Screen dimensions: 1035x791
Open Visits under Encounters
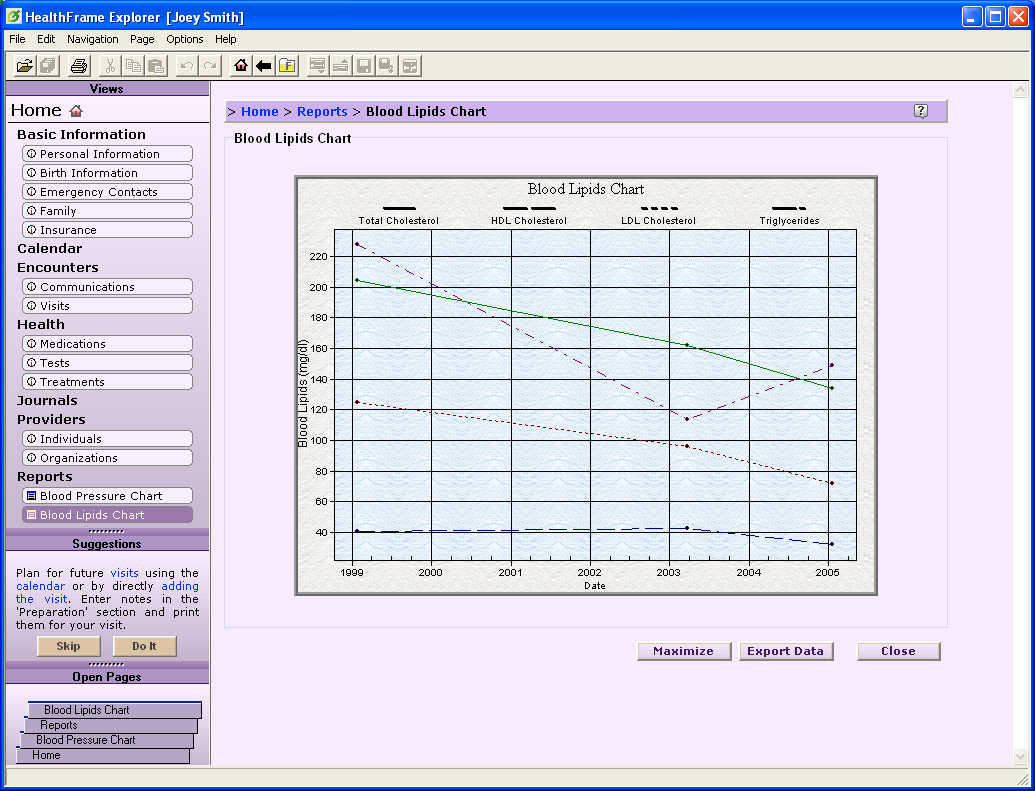[108, 306]
